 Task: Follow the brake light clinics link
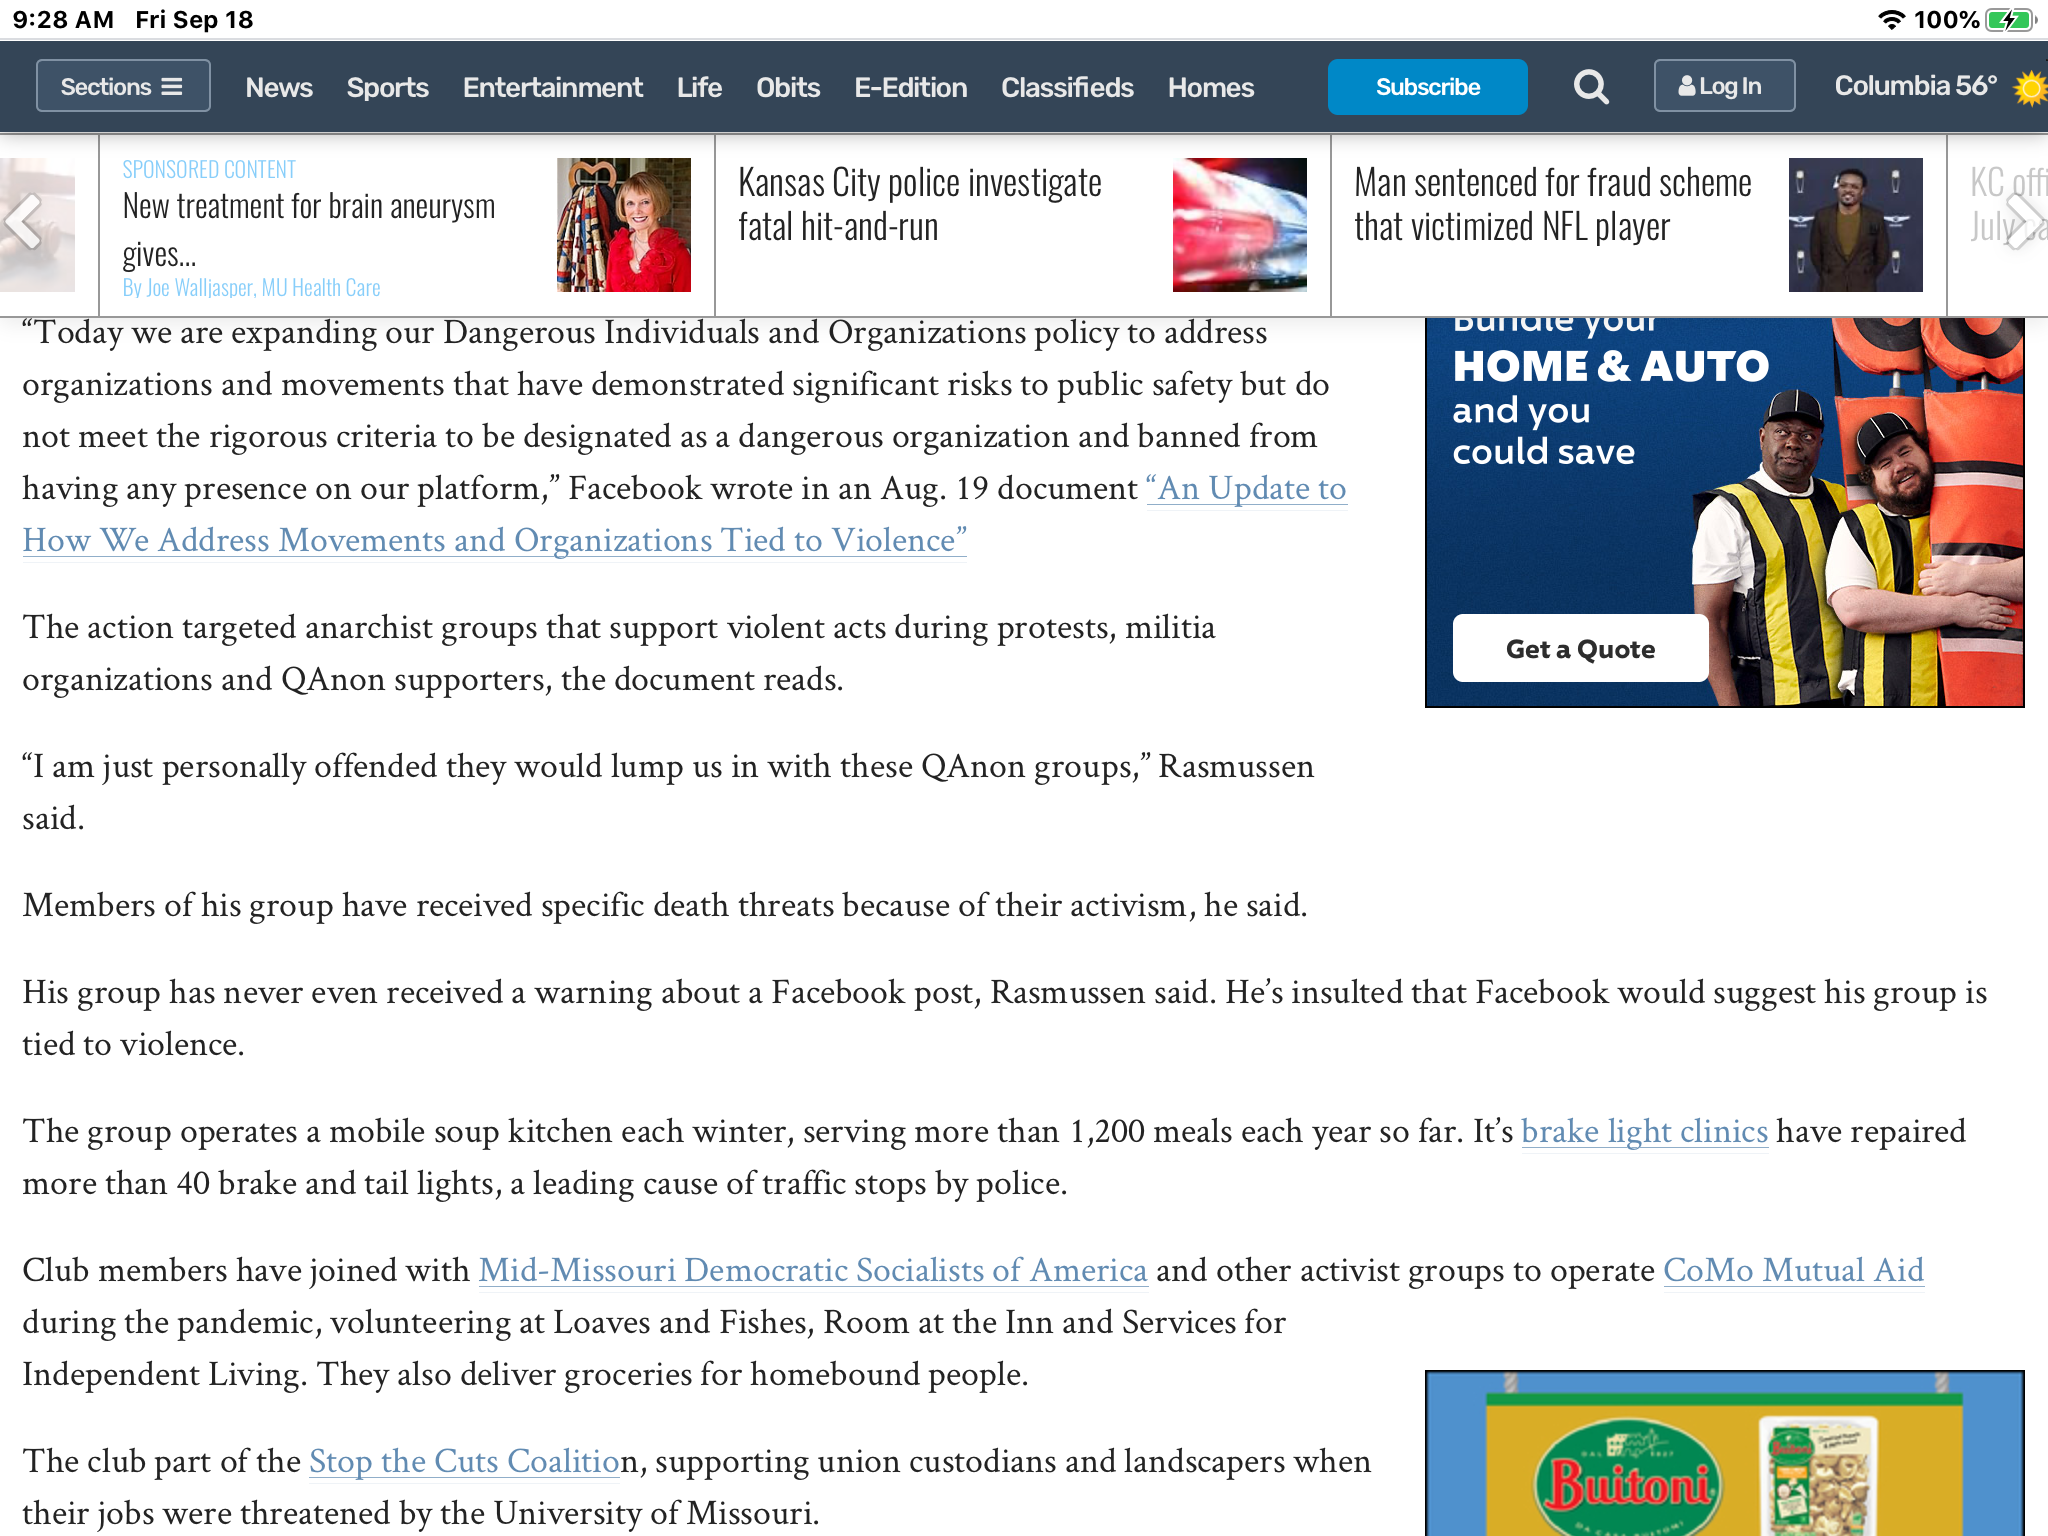[1644, 1131]
